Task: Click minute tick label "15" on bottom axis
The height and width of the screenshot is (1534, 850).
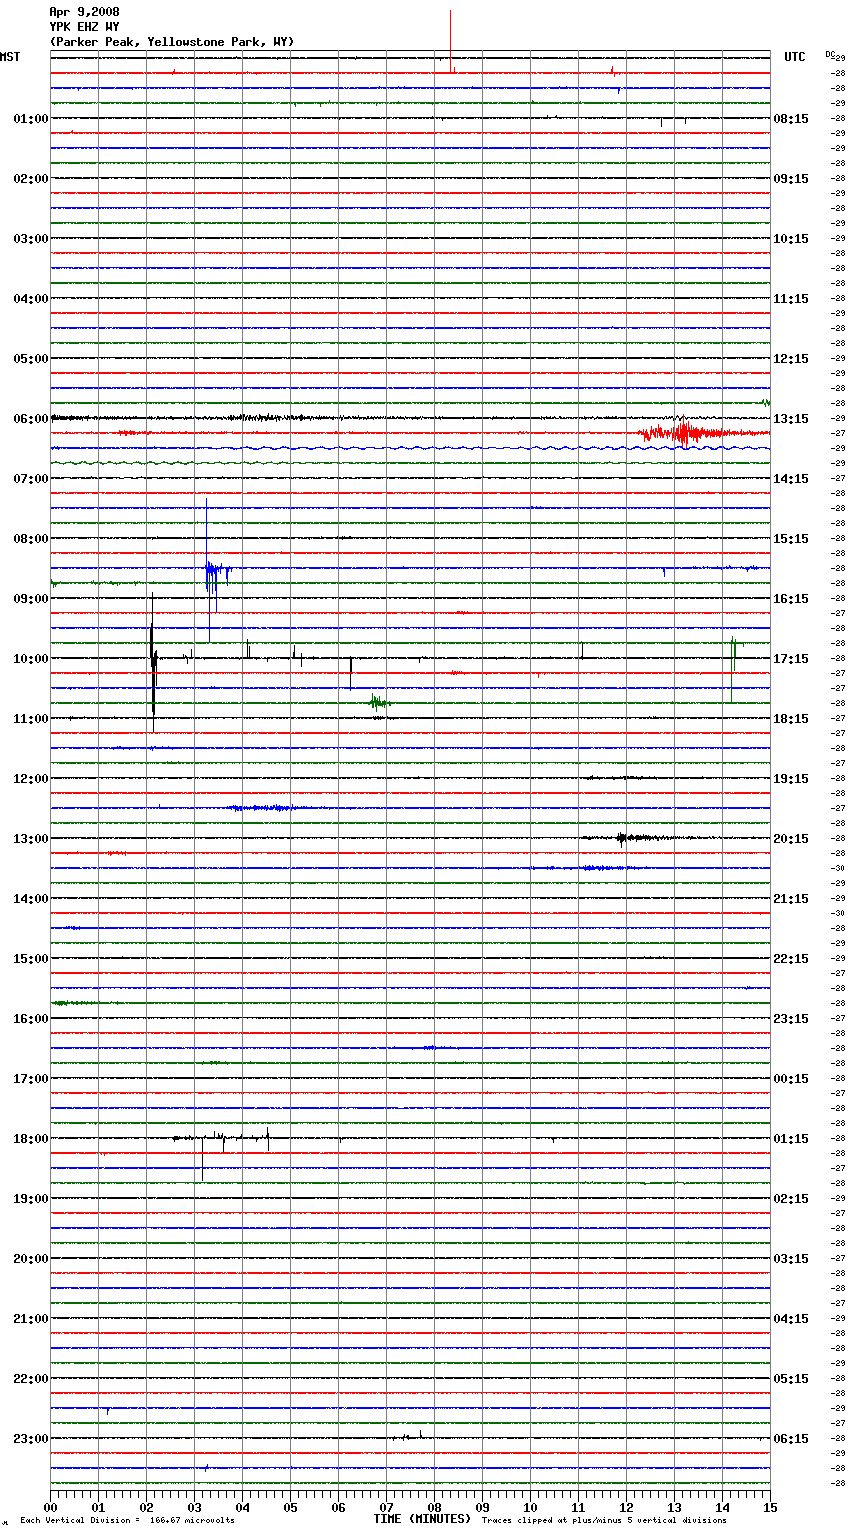Action: point(770,1507)
